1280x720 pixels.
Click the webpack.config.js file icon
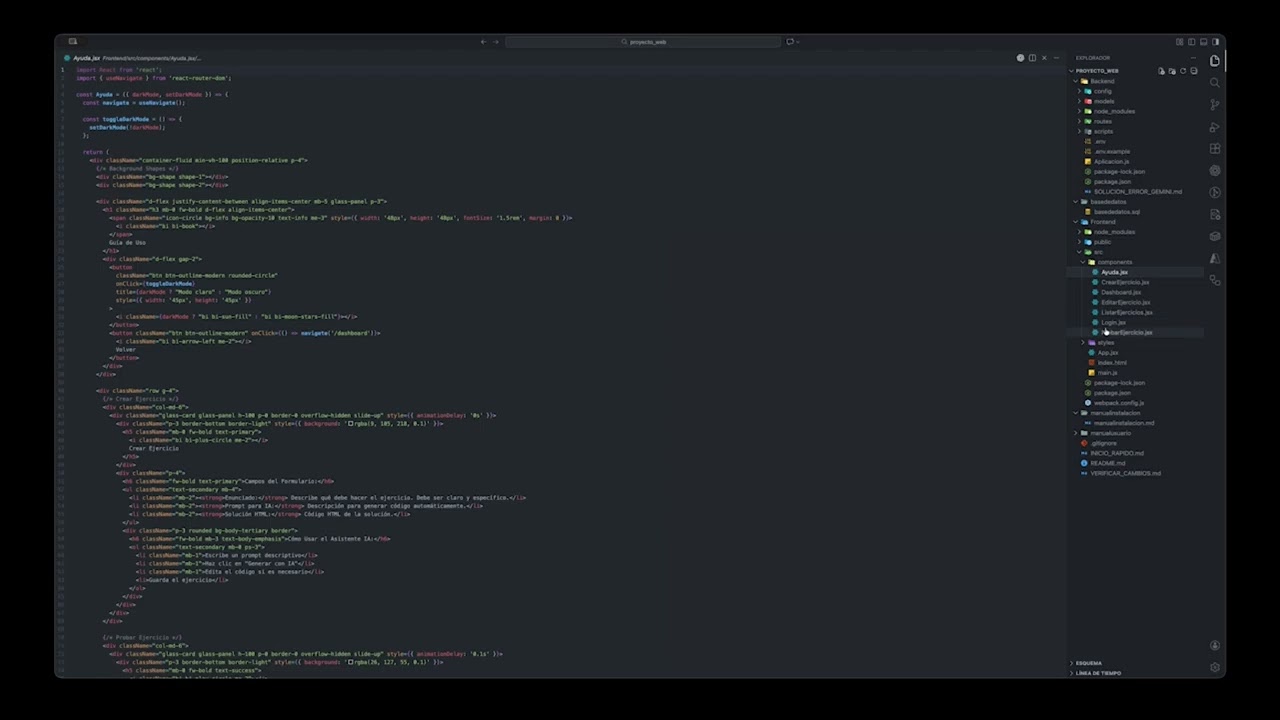click(x=1088, y=403)
